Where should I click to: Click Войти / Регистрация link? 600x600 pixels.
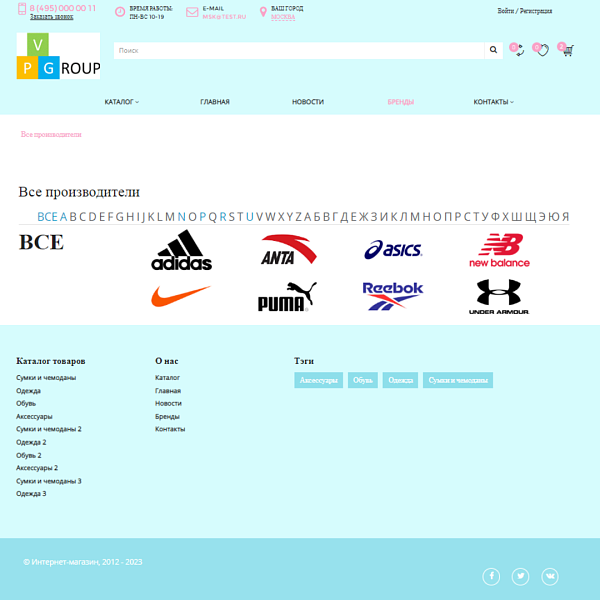(525, 11)
